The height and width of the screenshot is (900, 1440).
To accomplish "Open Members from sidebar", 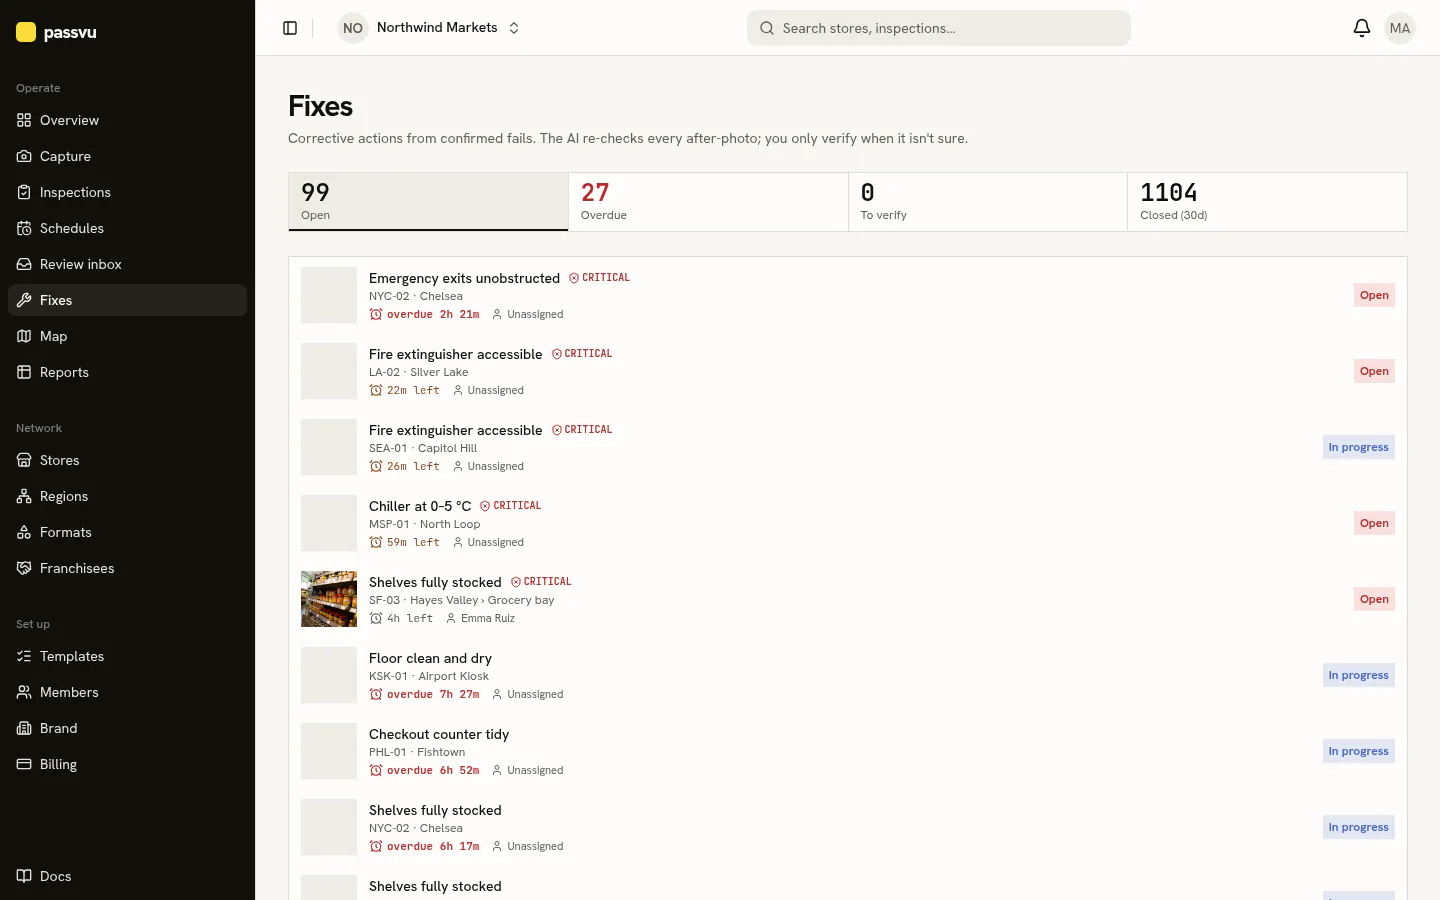I will click(x=127, y=692).
